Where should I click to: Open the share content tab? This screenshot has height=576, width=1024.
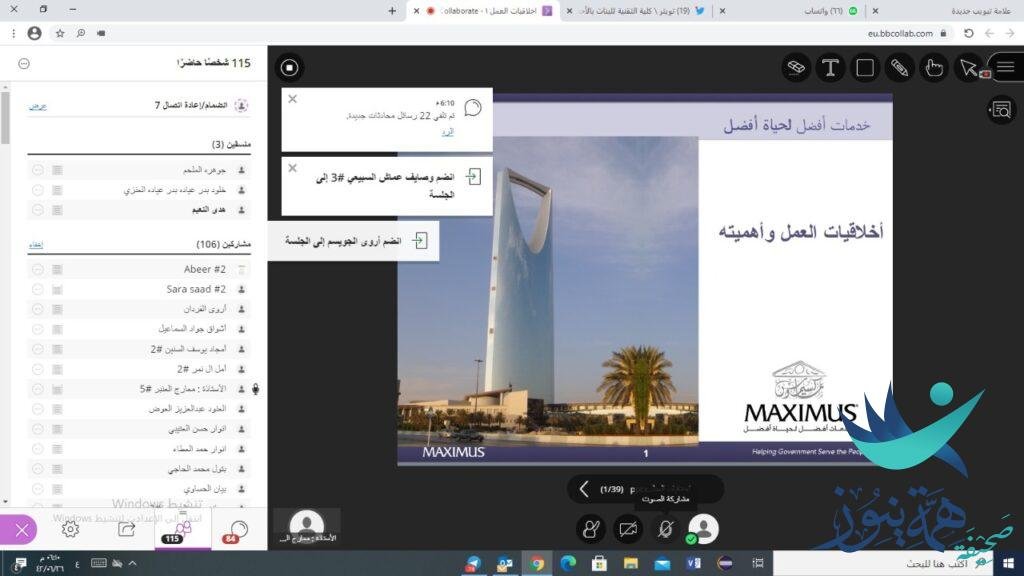point(126,529)
